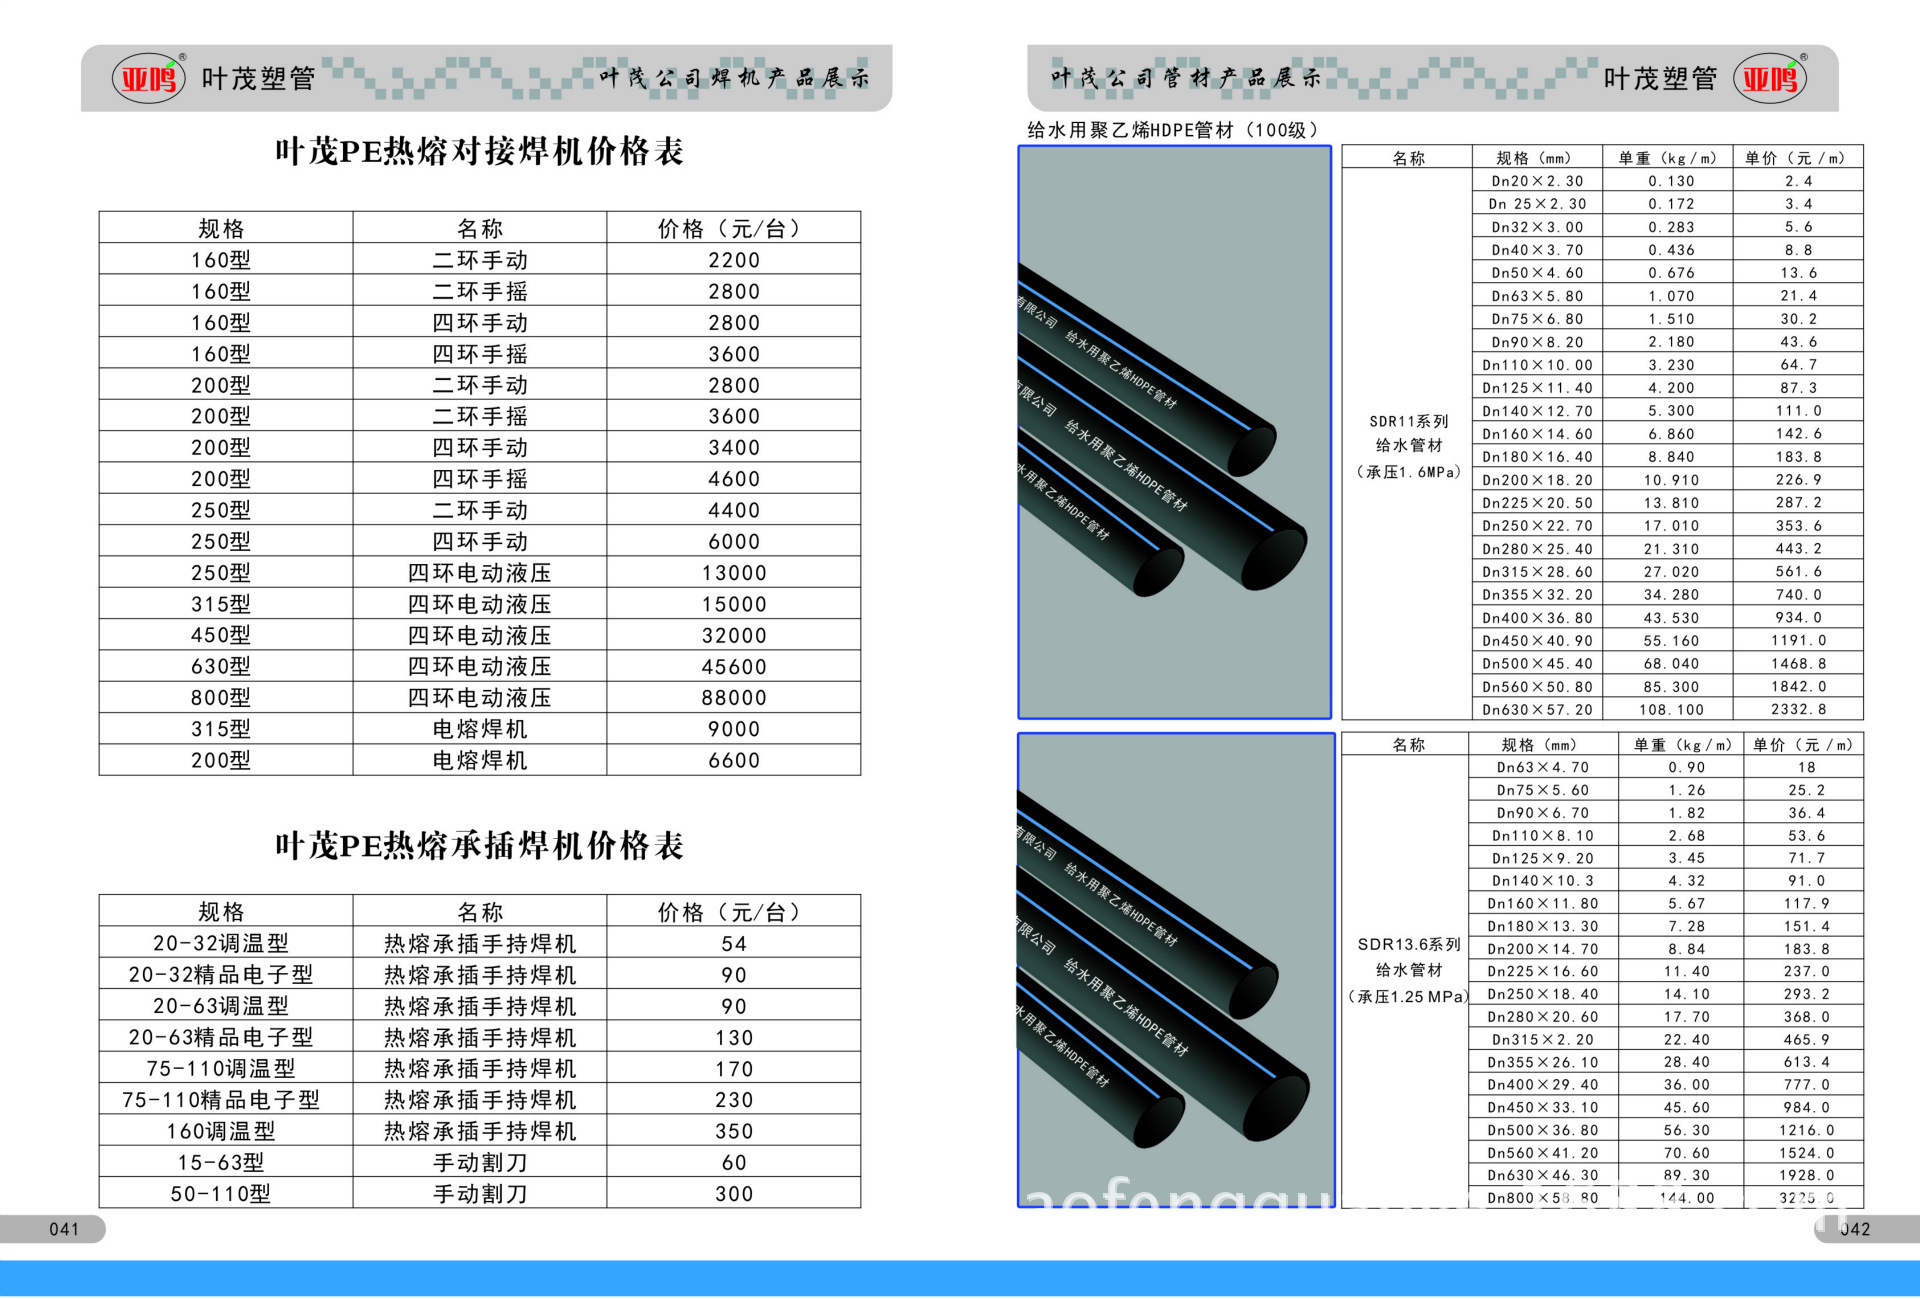Open the lower SDR13.6 pipe product photo
1920x1299 pixels.
(x=1176, y=970)
